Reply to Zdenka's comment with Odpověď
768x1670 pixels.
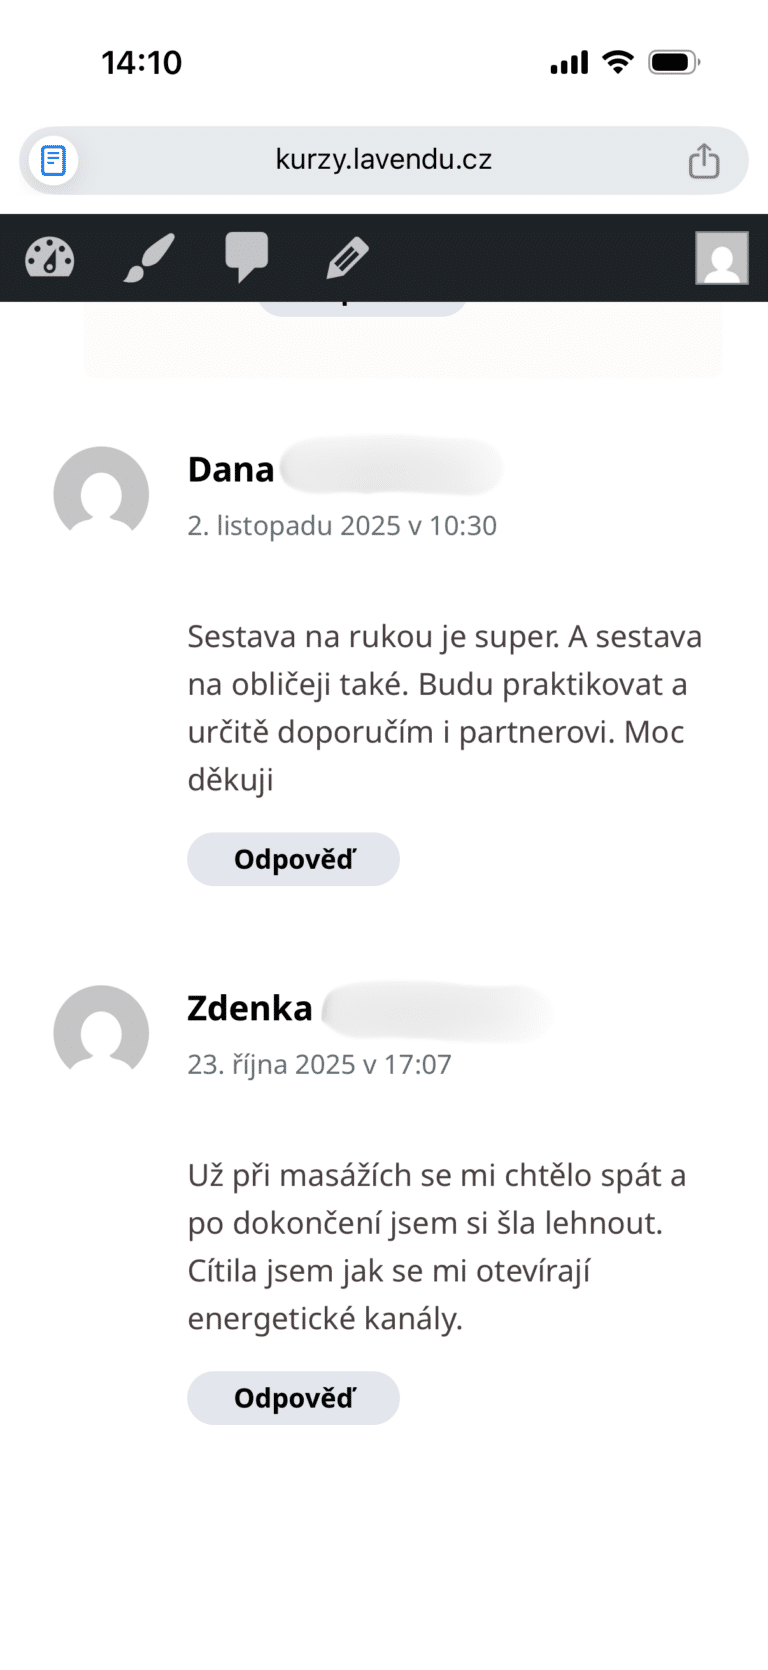click(x=293, y=1398)
